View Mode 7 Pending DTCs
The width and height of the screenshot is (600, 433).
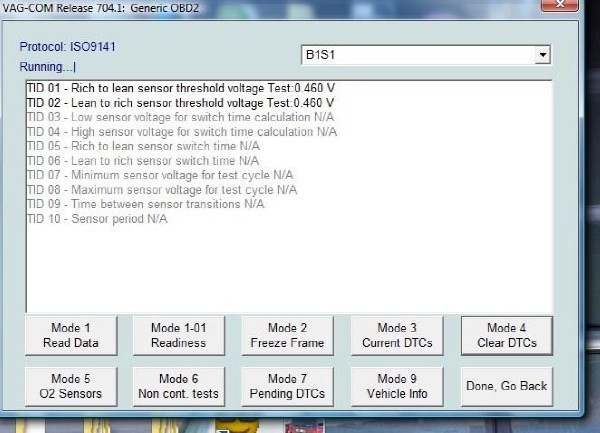[287, 386]
